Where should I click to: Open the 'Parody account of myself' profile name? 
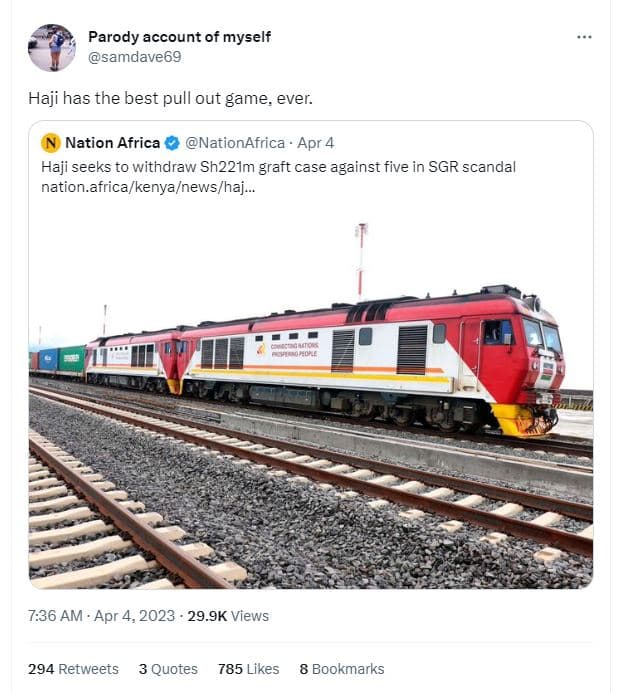pos(179,37)
